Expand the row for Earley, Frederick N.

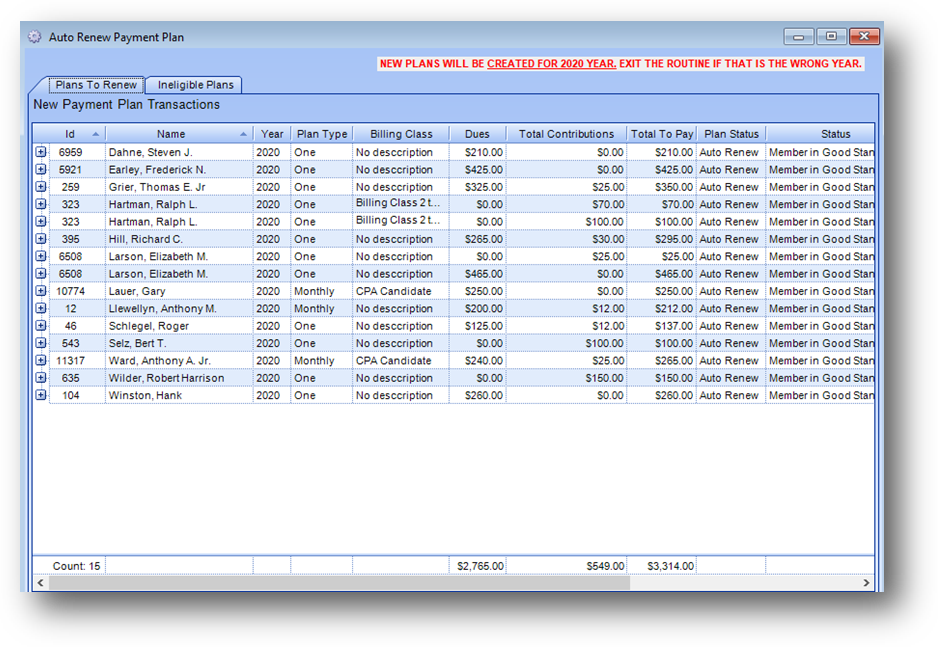pyautogui.click(x=41, y=169)
